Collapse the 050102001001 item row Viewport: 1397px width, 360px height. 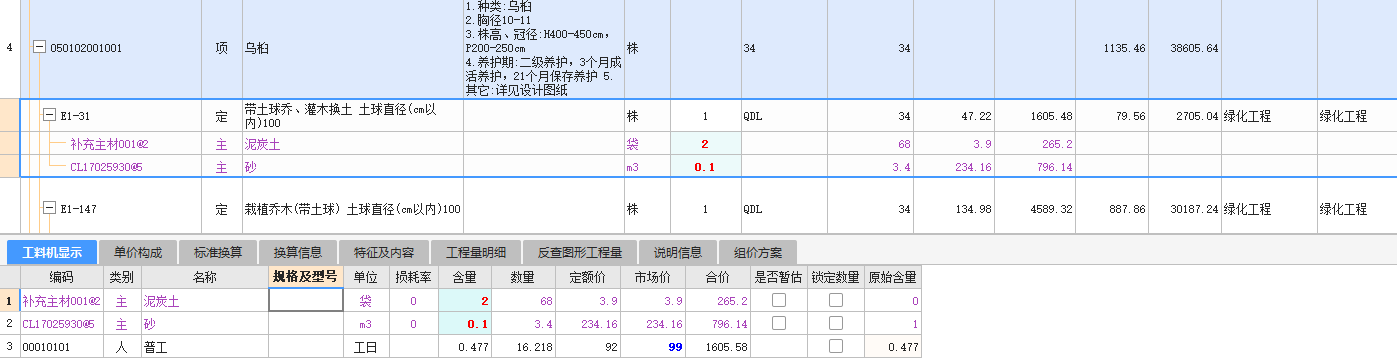tap(39, 47)
